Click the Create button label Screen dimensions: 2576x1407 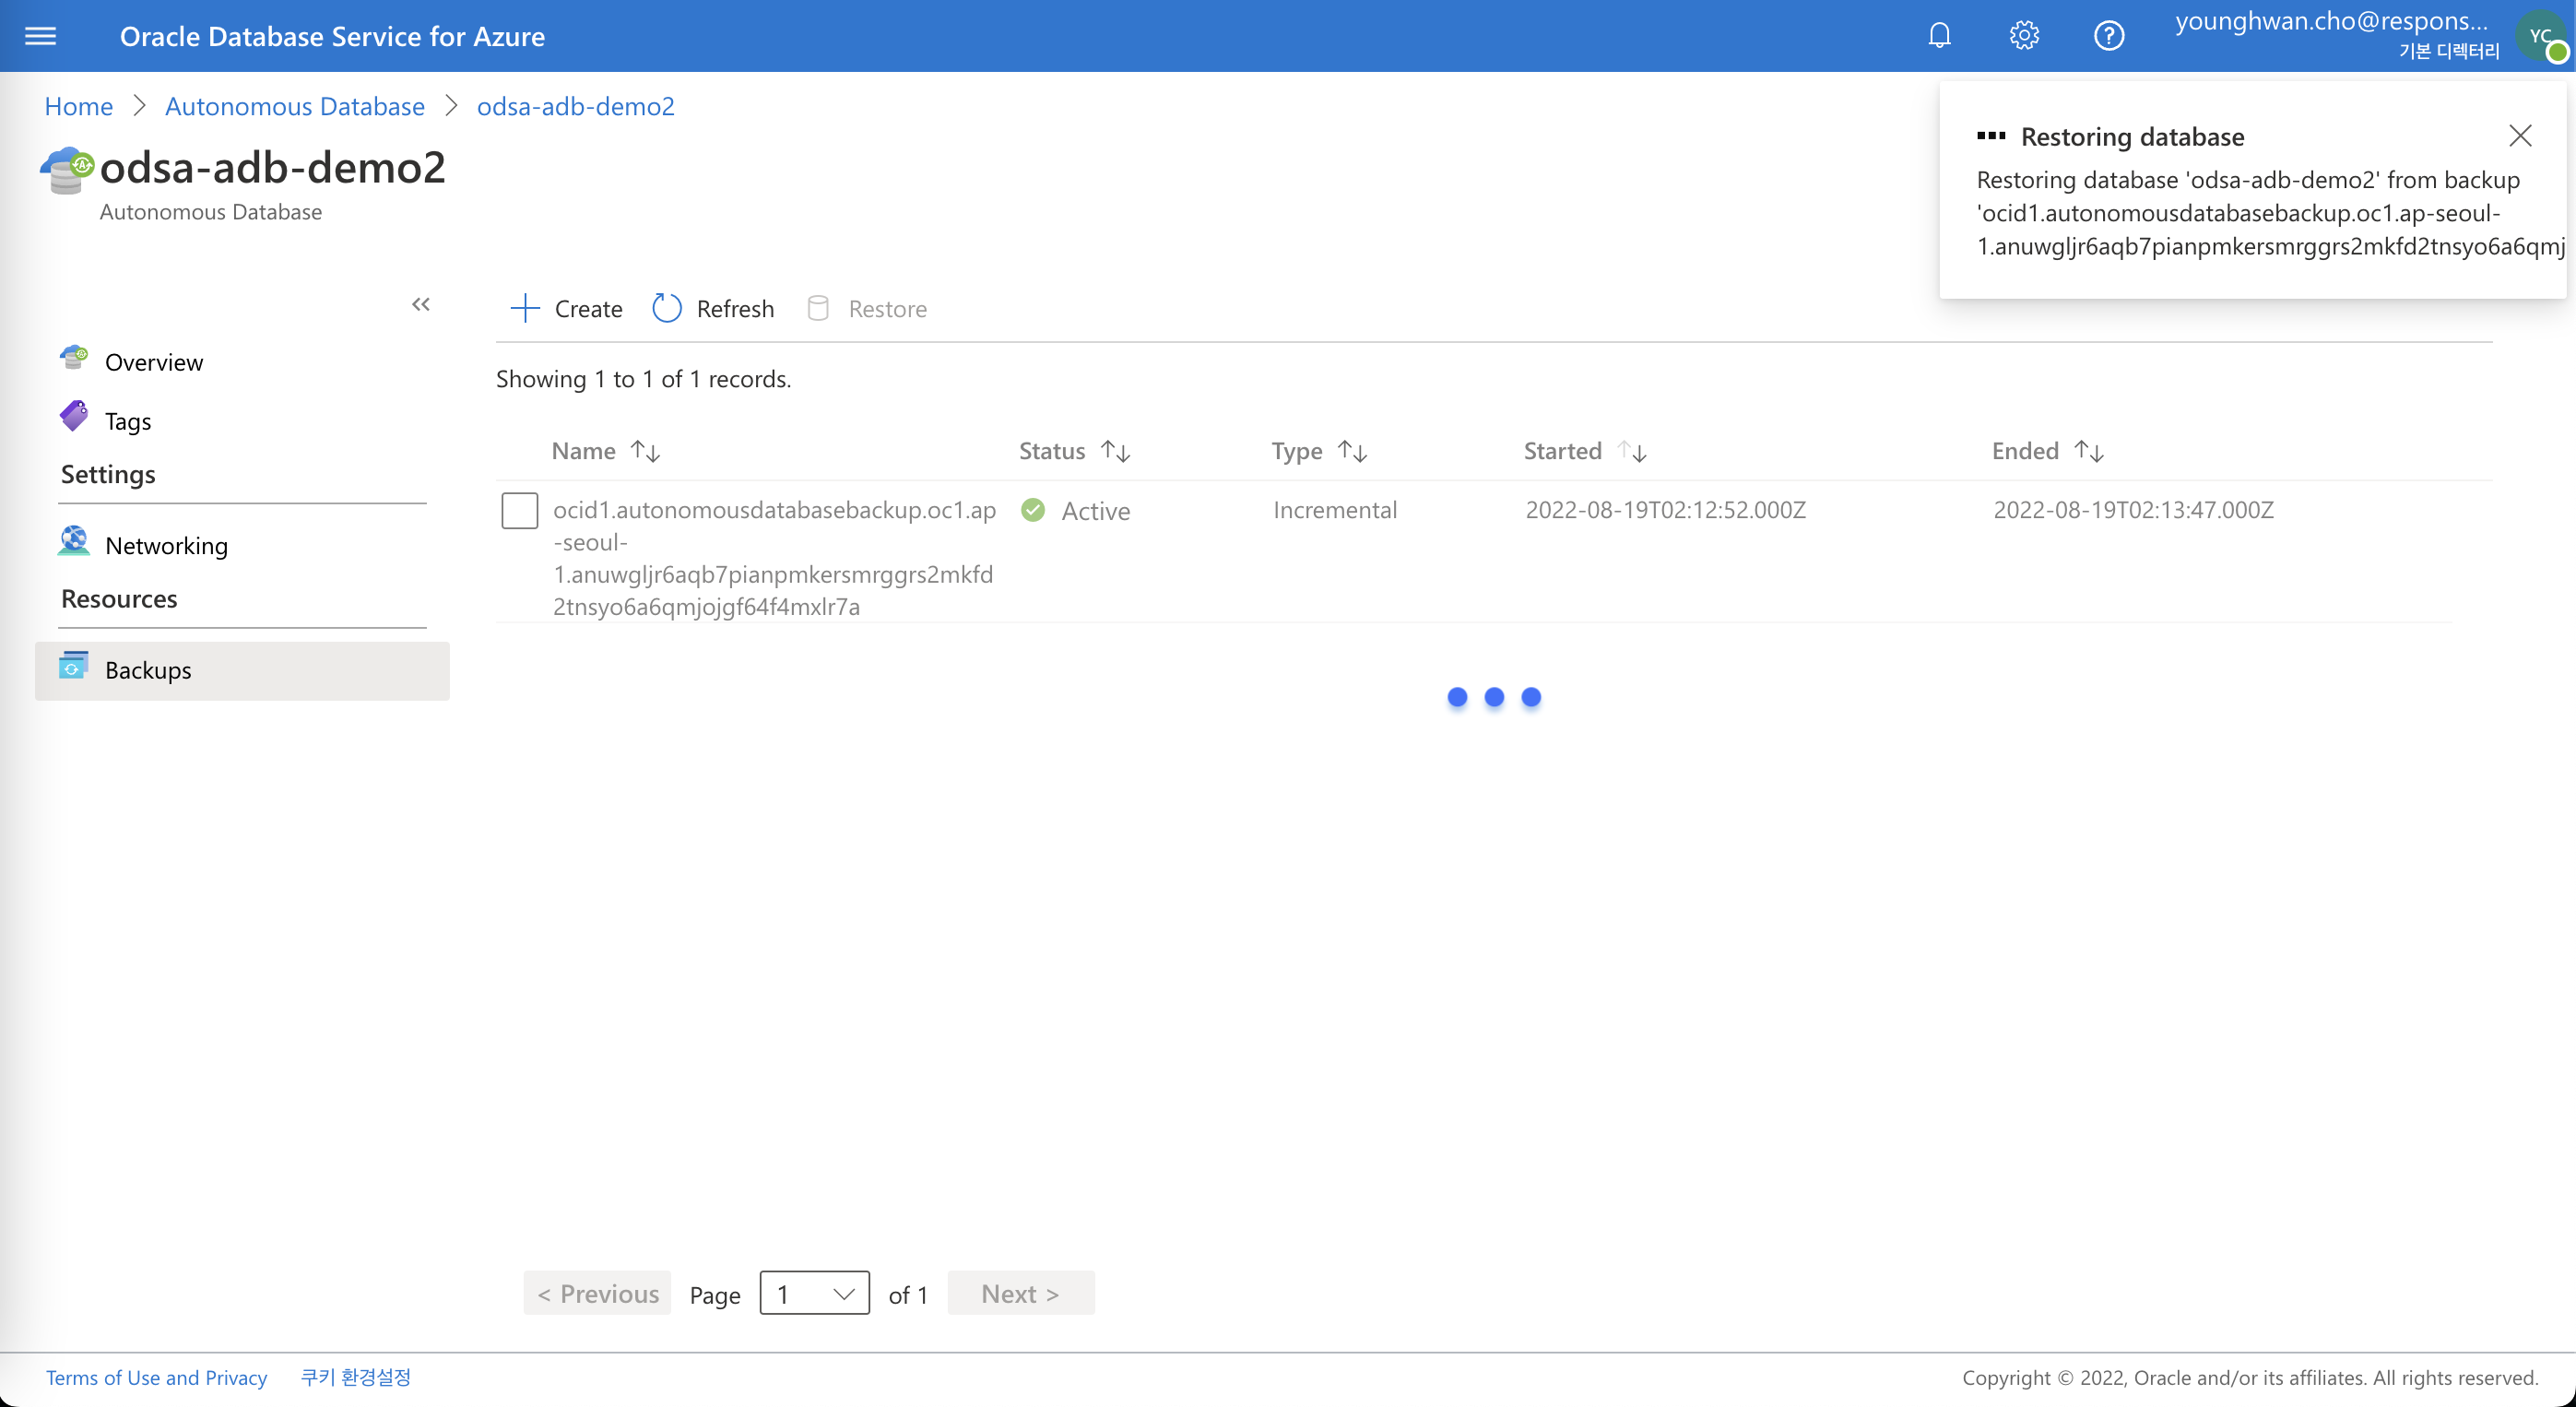tap(589, 309)
